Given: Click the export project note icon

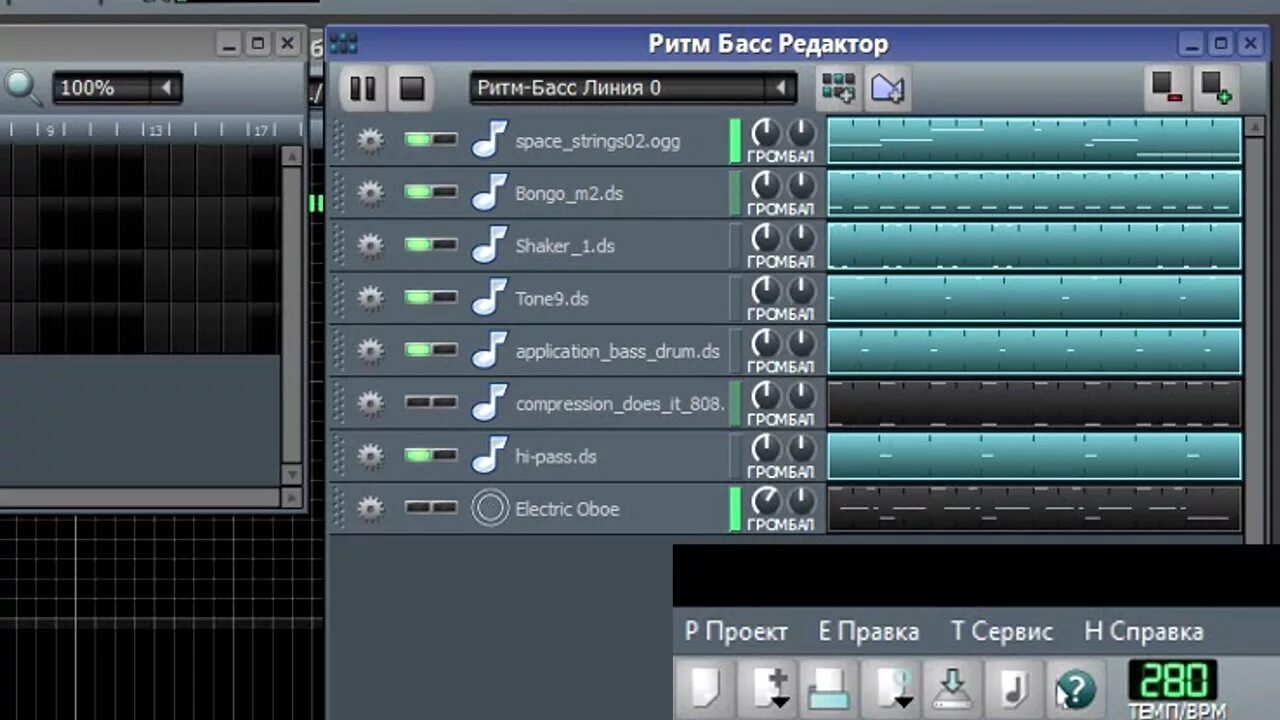Looking at the screenshot, I should (x=1013, y=688).
